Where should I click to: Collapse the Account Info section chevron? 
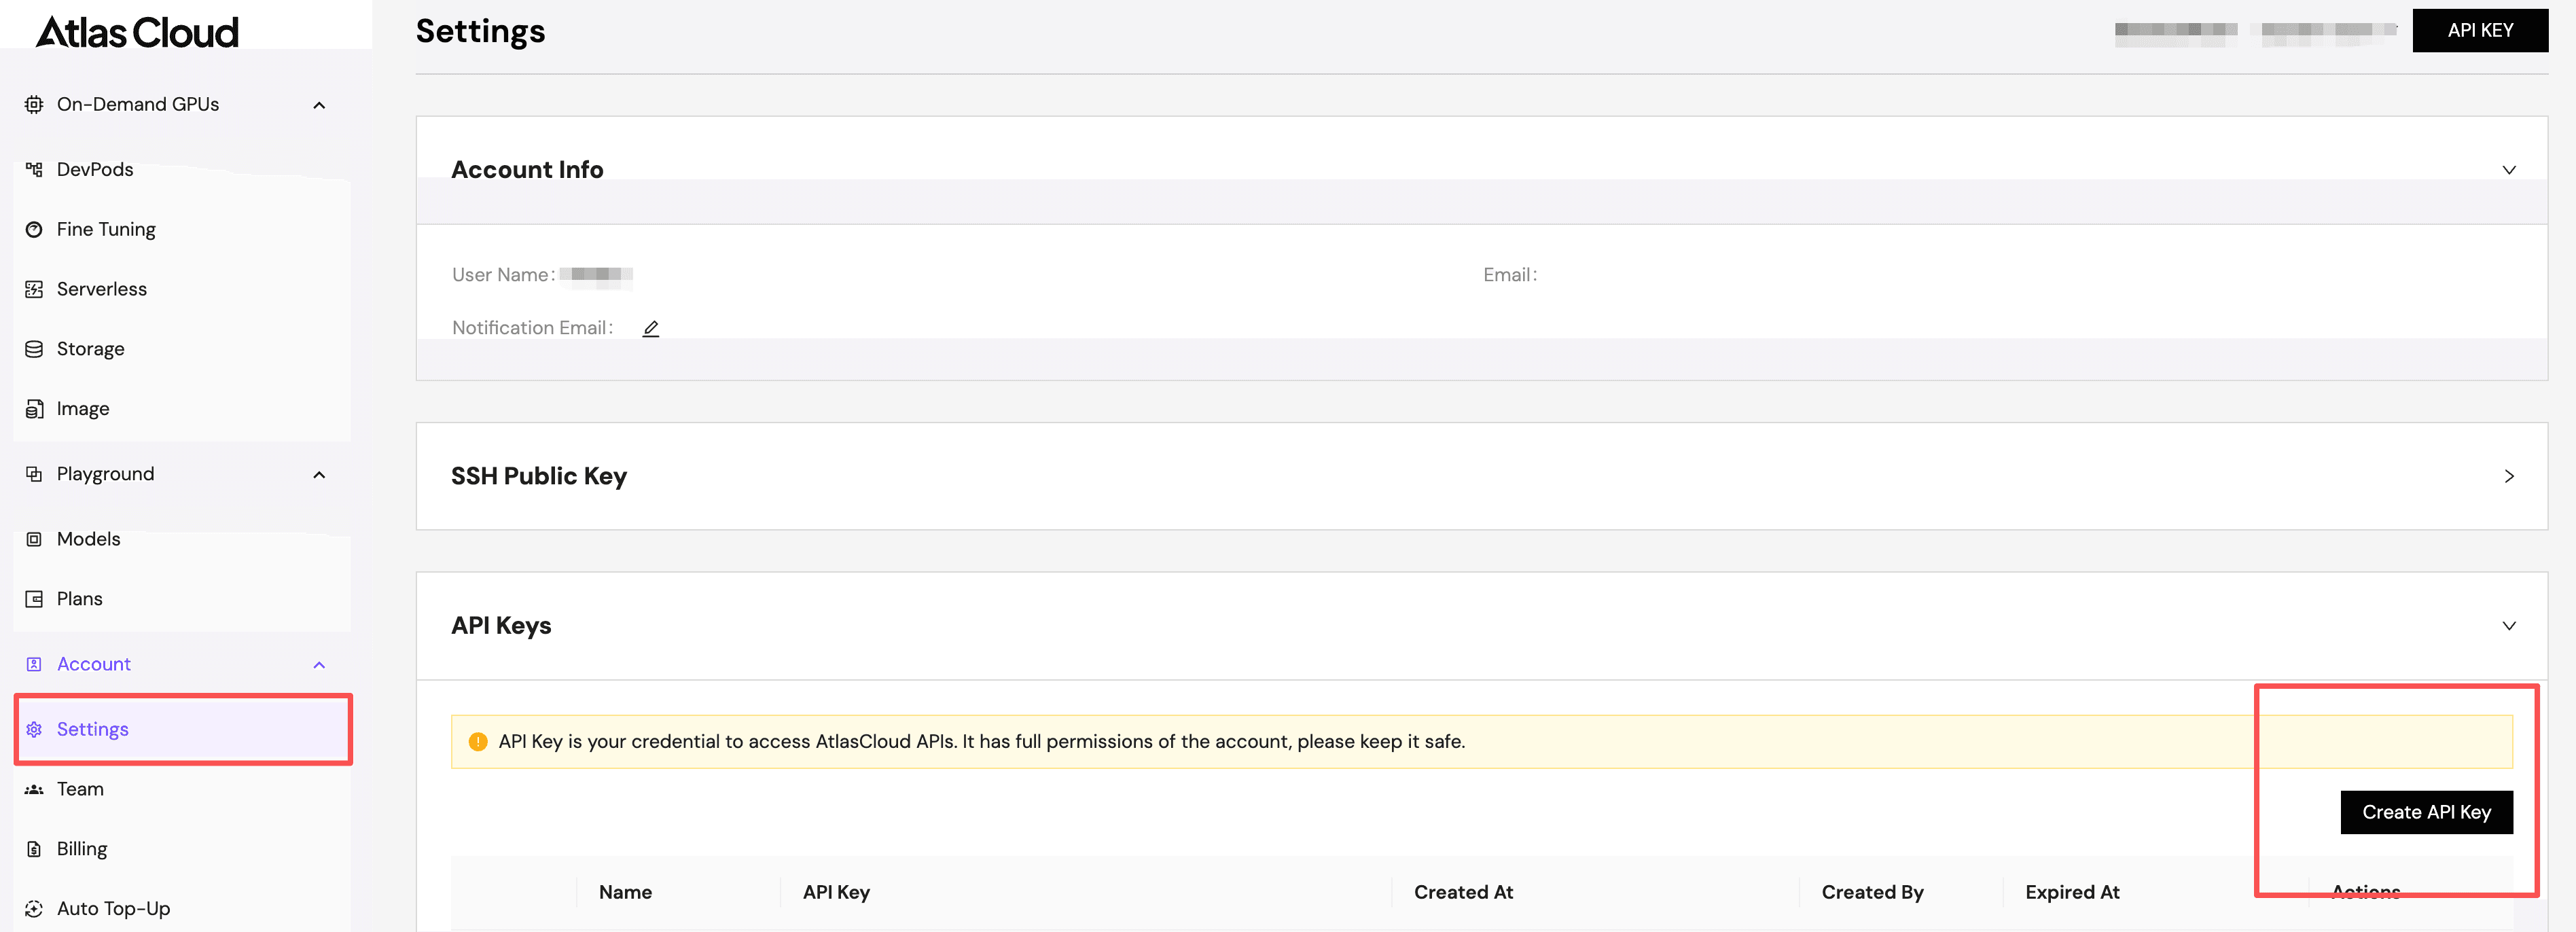[x=2509, y=170]
